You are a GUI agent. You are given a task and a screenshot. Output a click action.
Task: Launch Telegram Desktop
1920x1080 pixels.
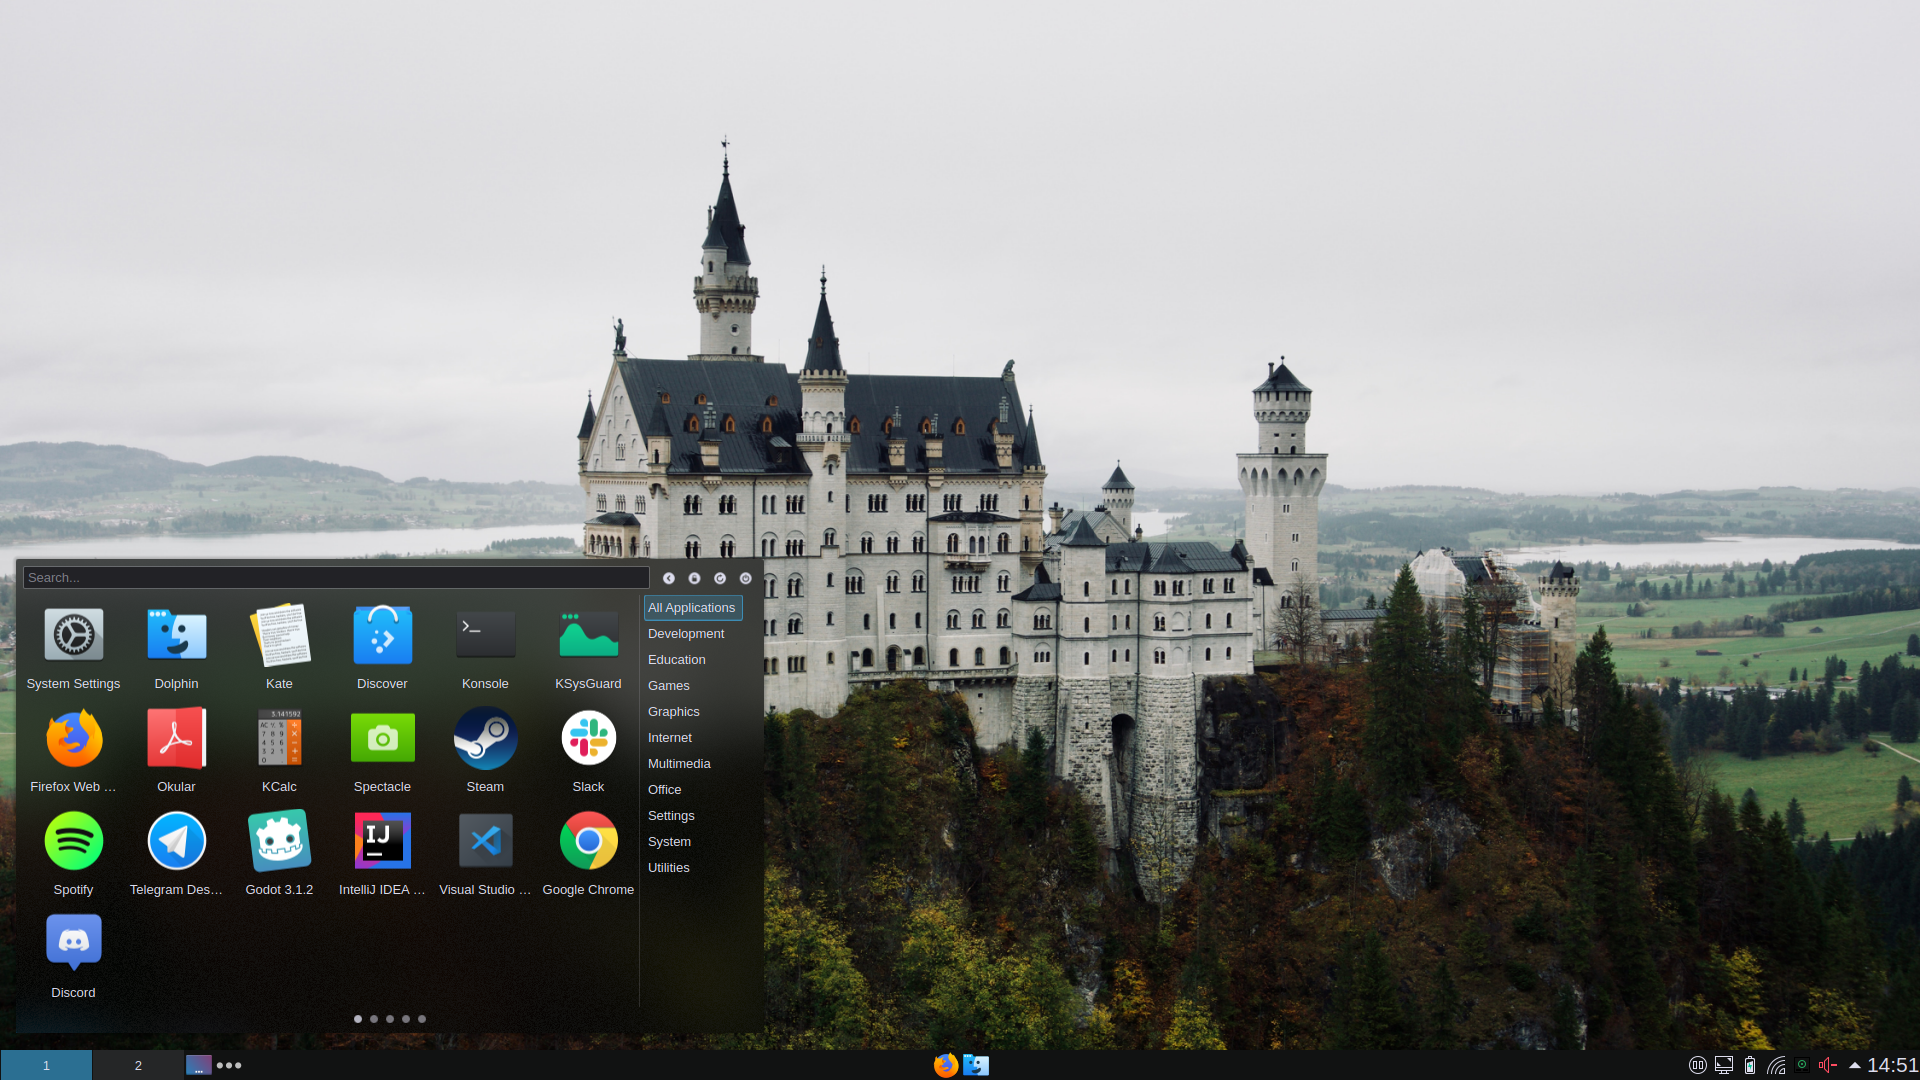tap(176, 853)
